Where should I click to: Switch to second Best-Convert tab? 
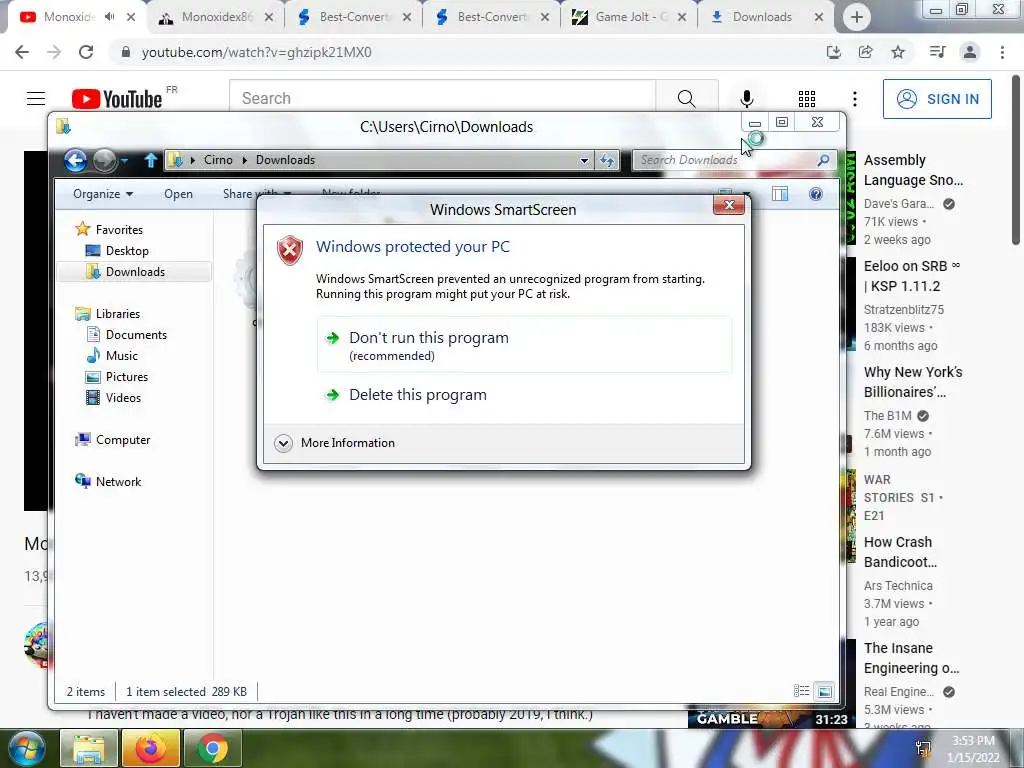tap(494, 18)
